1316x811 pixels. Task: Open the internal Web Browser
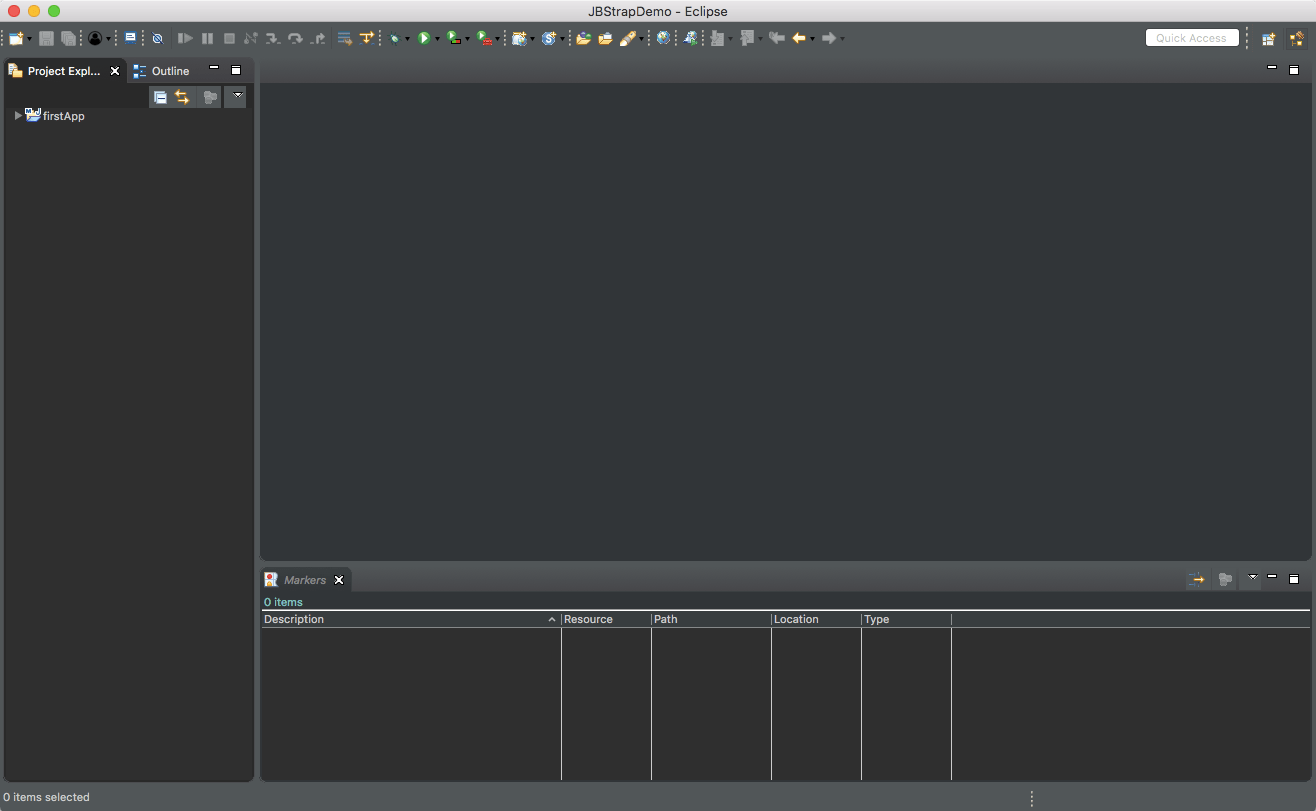point(663,38)
